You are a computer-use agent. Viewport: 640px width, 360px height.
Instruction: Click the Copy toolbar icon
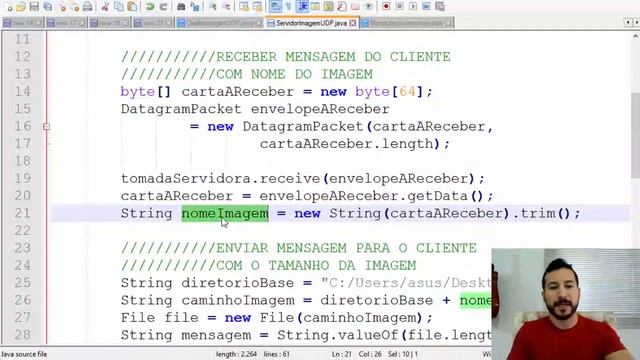click(x=119, y=7)
